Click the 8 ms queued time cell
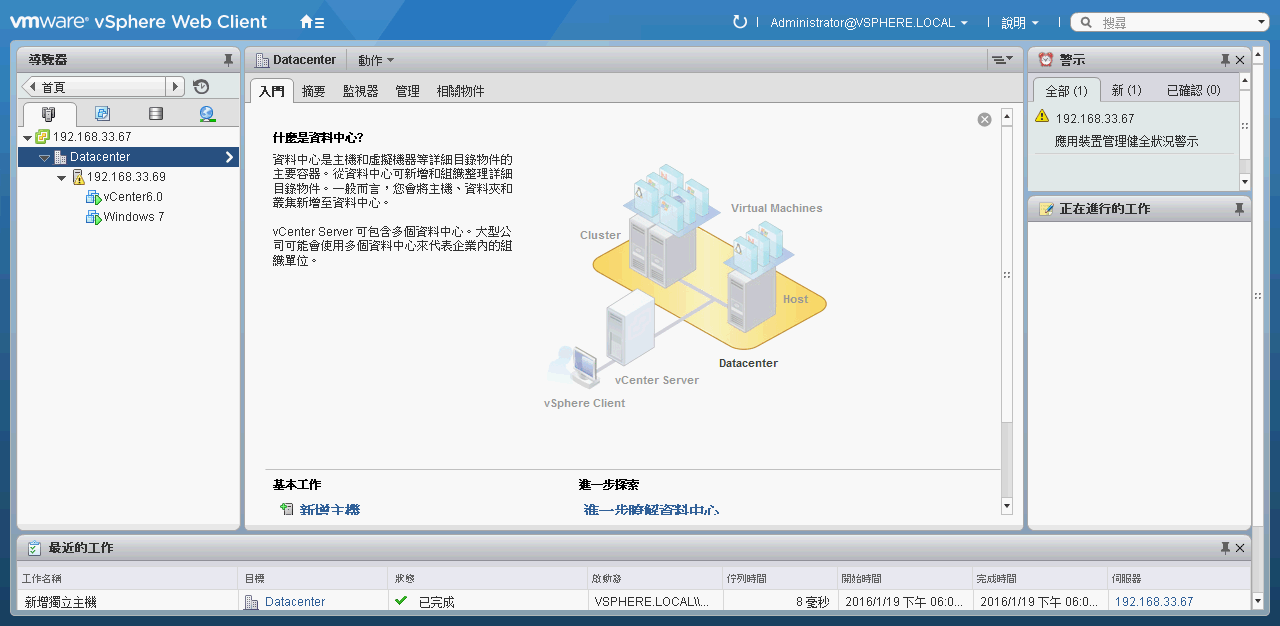This screenshot has height=626, width=1280. pos(780,602)
